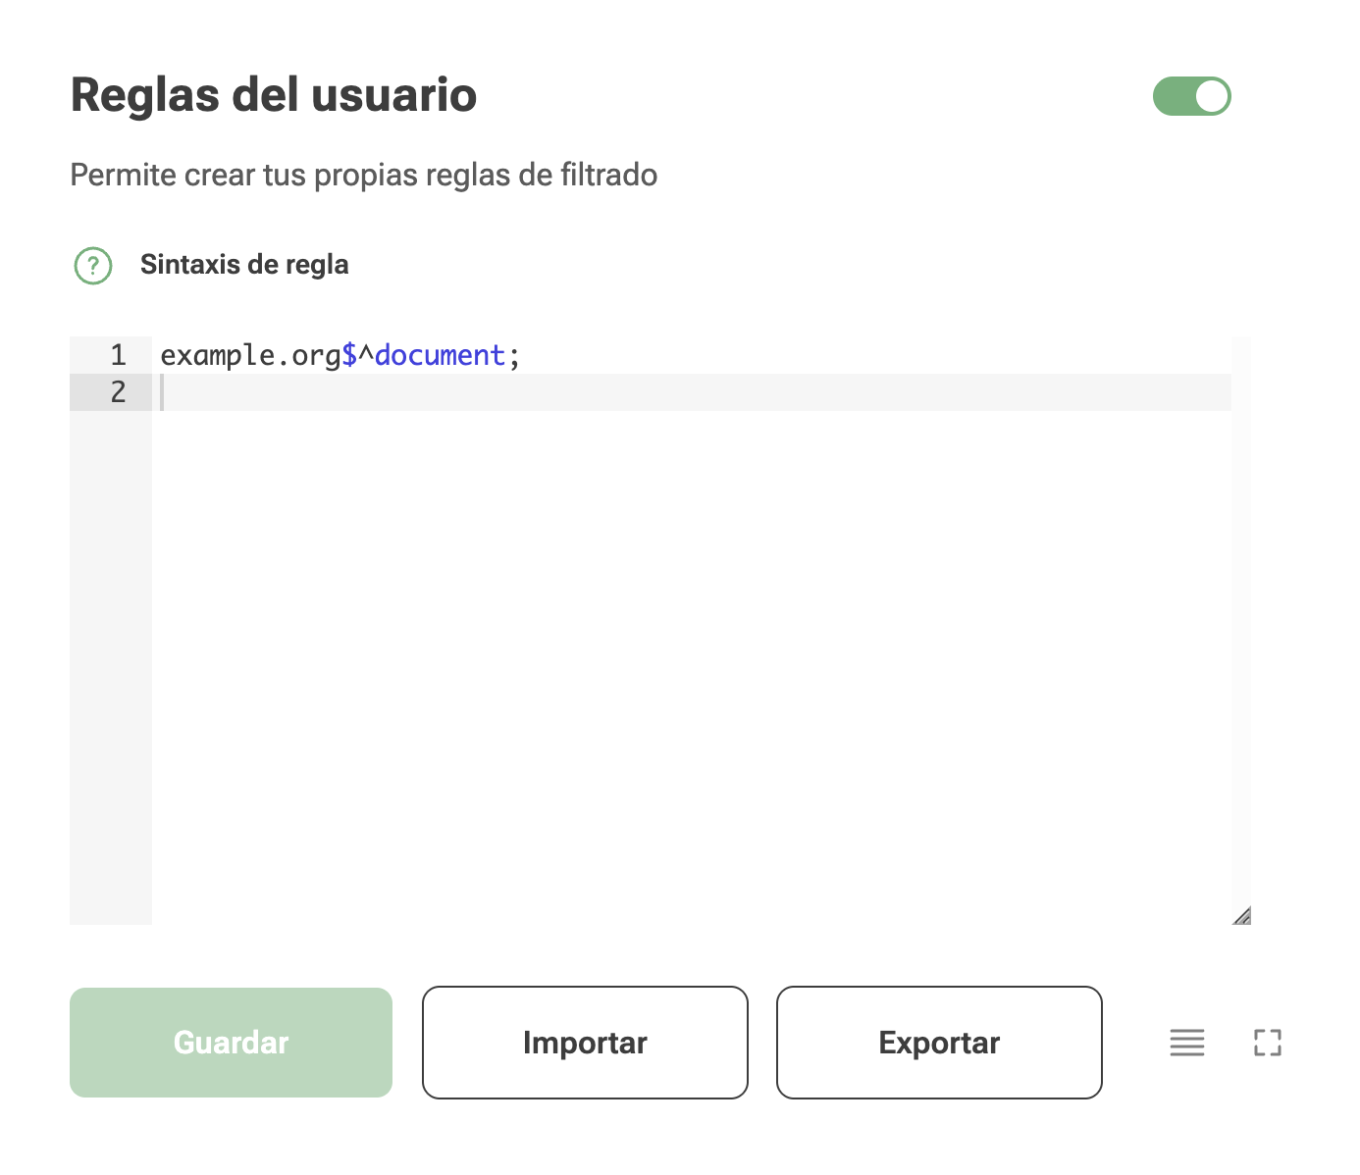This screenshot has width=1360, height=1175.
Task: Place cursor in example.org text
Action: (250, 356)
